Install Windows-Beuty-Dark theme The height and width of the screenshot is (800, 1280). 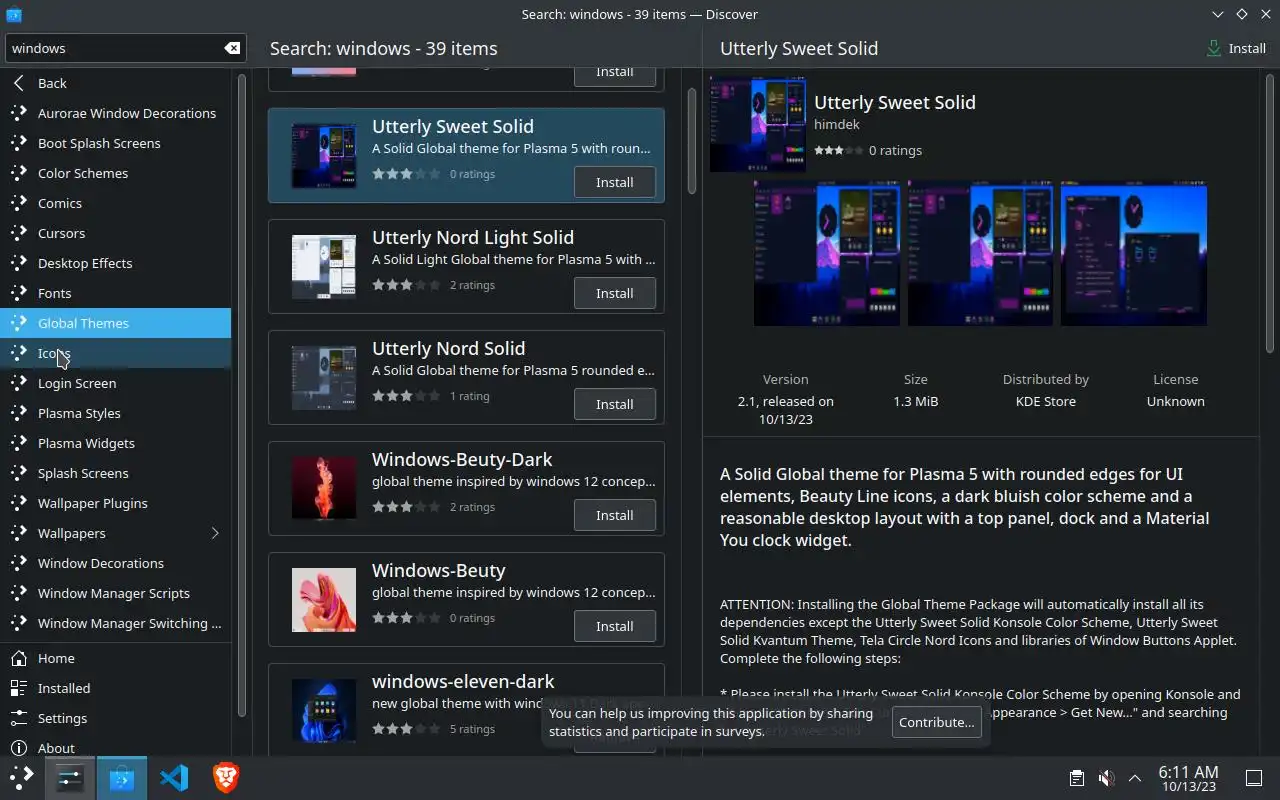[614, 515]
